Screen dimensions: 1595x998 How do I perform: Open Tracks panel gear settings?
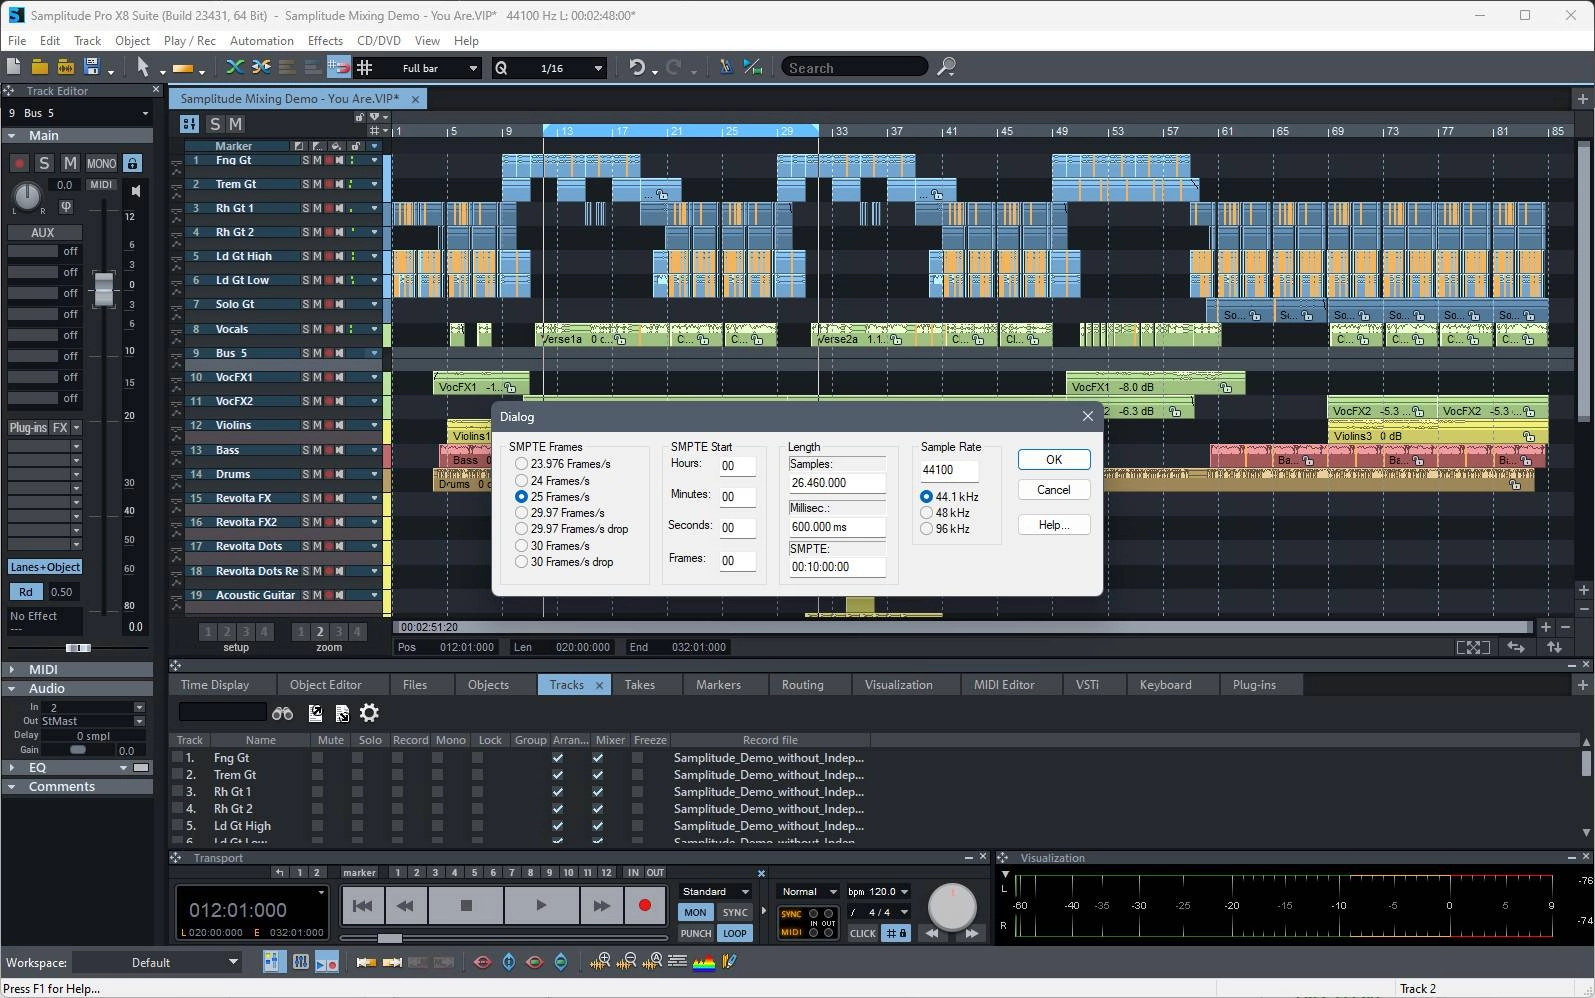point(369,713)
